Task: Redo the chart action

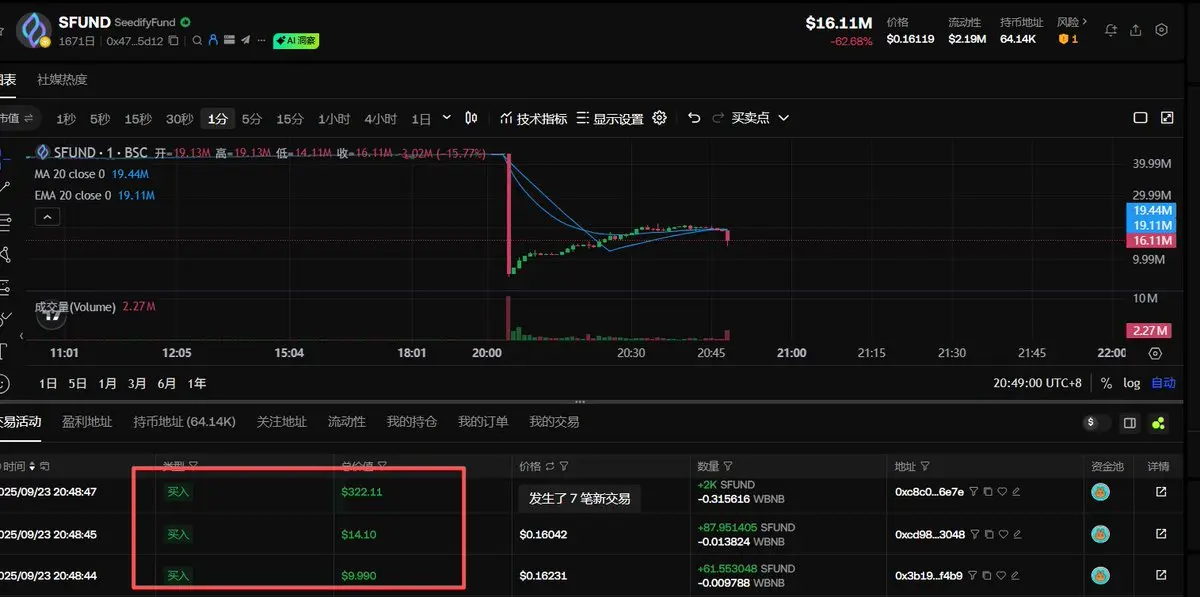Action: 718,118
